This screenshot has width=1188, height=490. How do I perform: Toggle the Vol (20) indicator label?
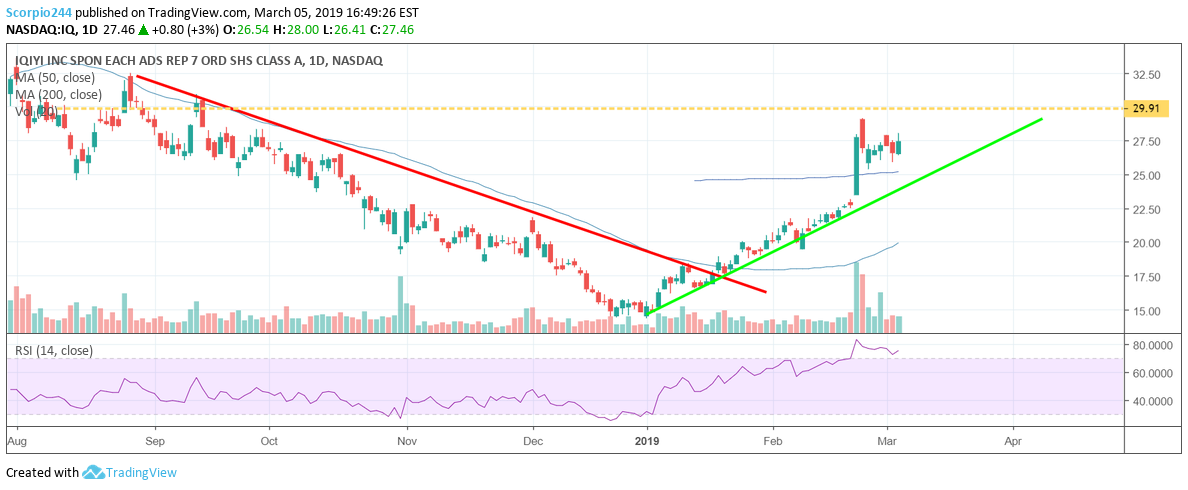(x=34, y=111)
